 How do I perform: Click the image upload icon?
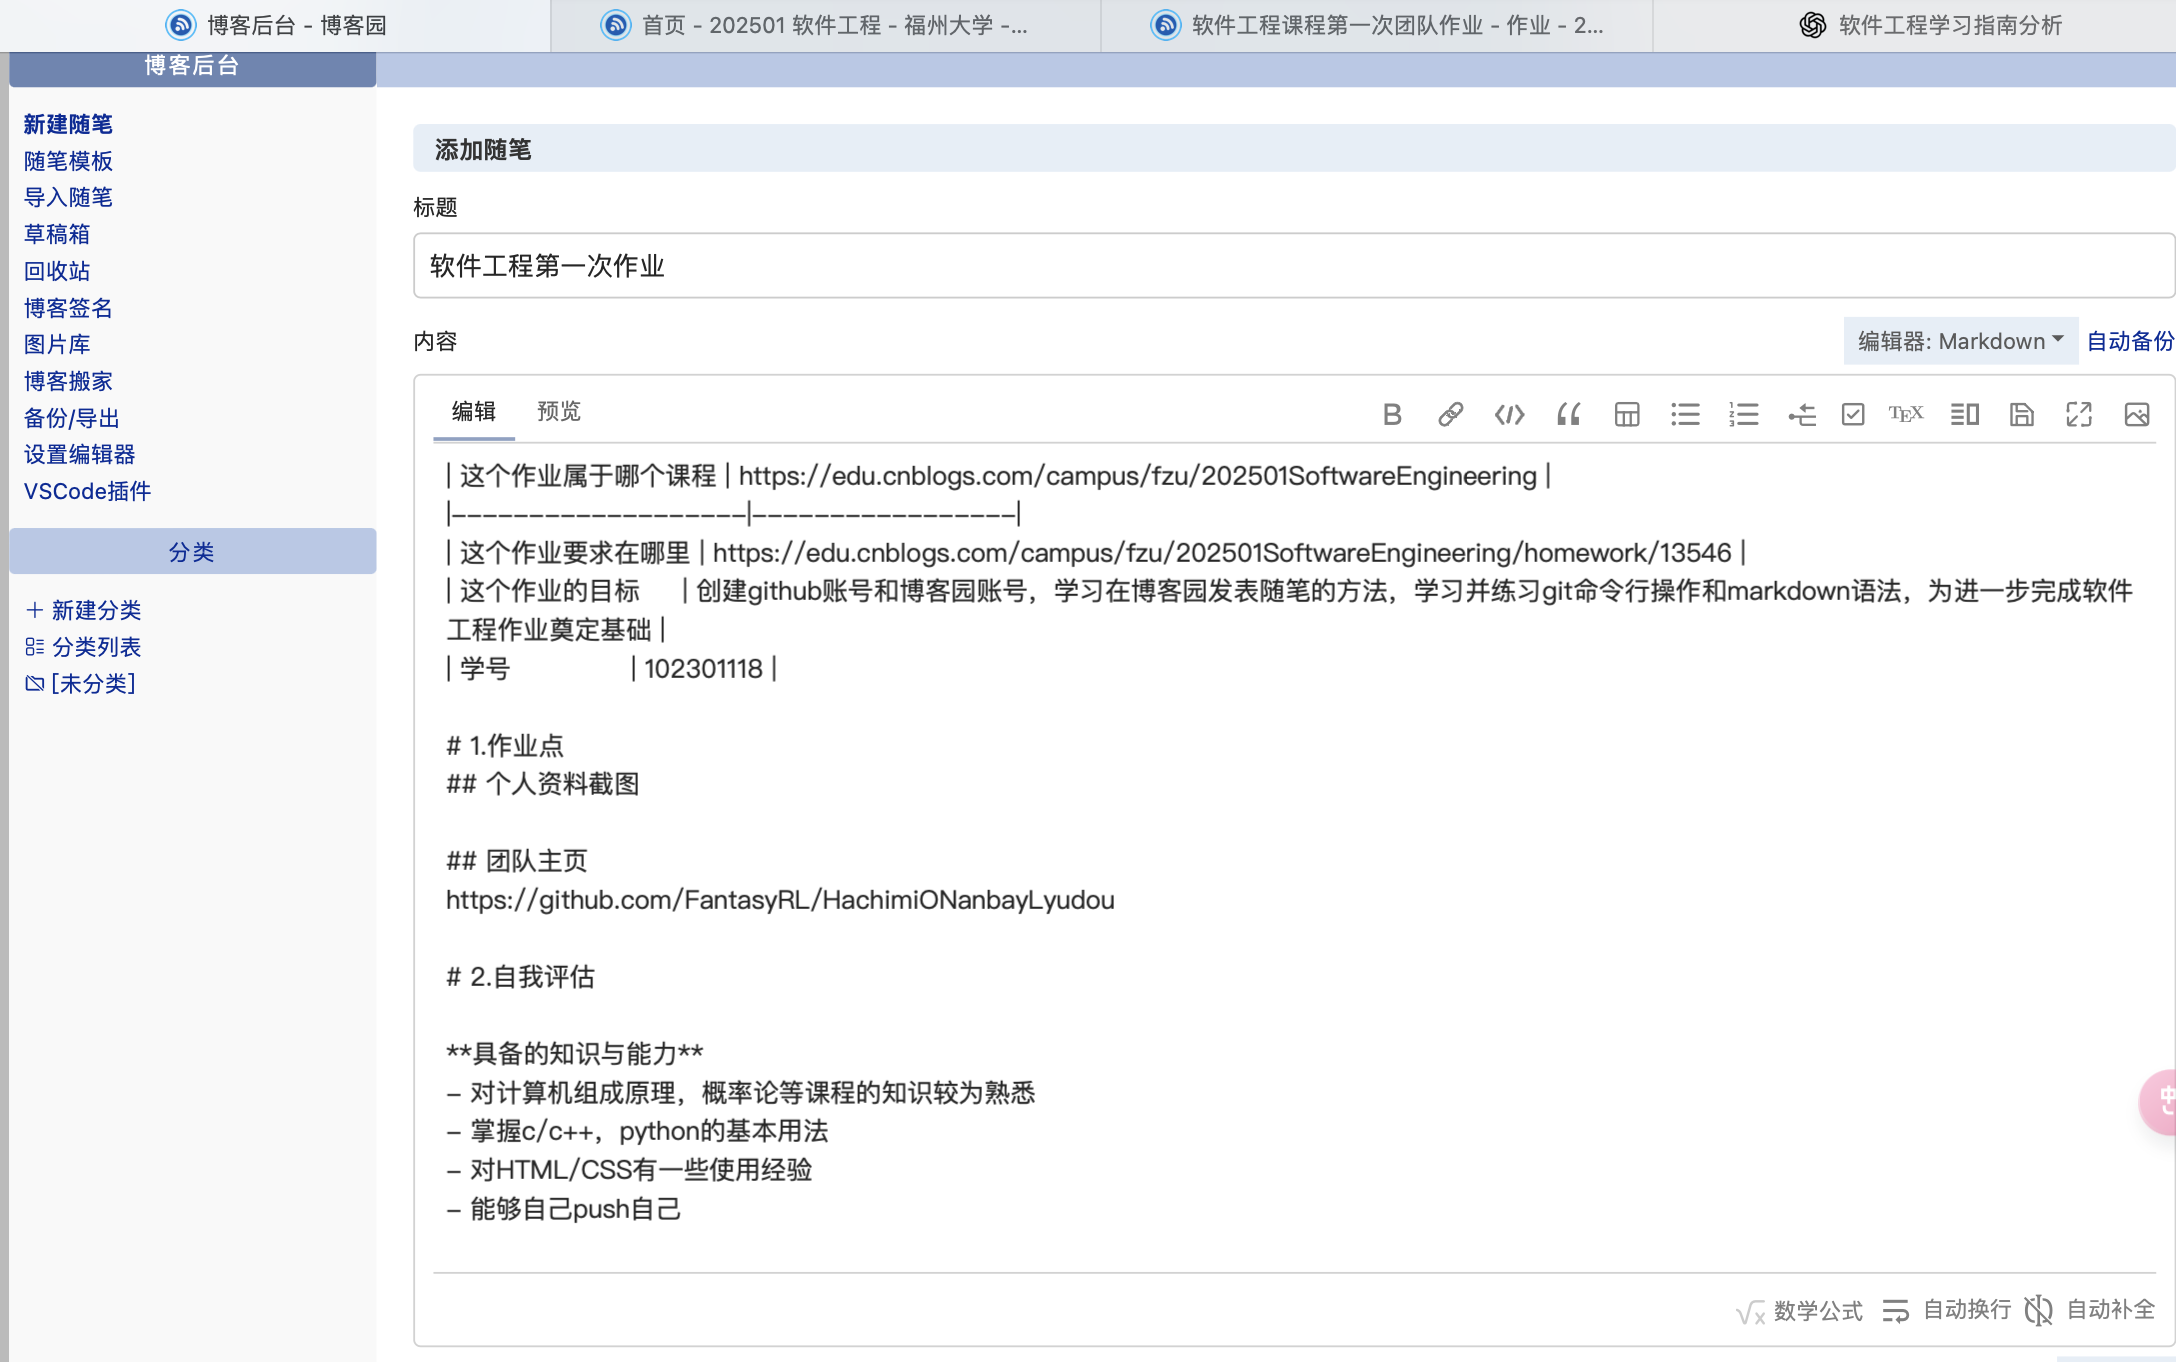click(2137, 414)
